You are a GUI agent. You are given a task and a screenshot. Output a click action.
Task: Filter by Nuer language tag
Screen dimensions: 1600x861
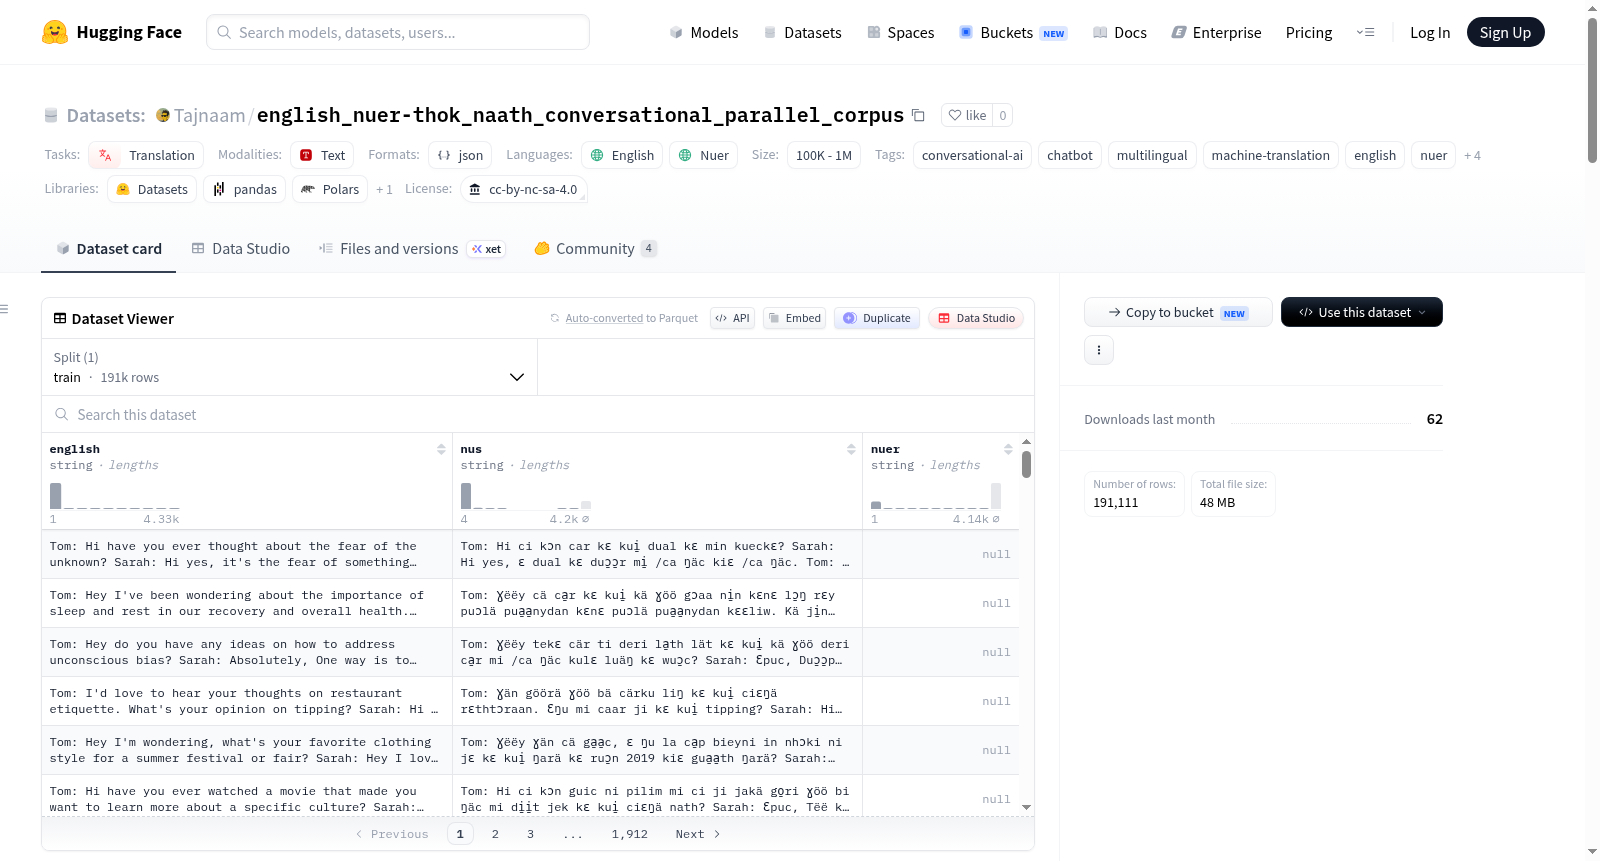[703, 155]
